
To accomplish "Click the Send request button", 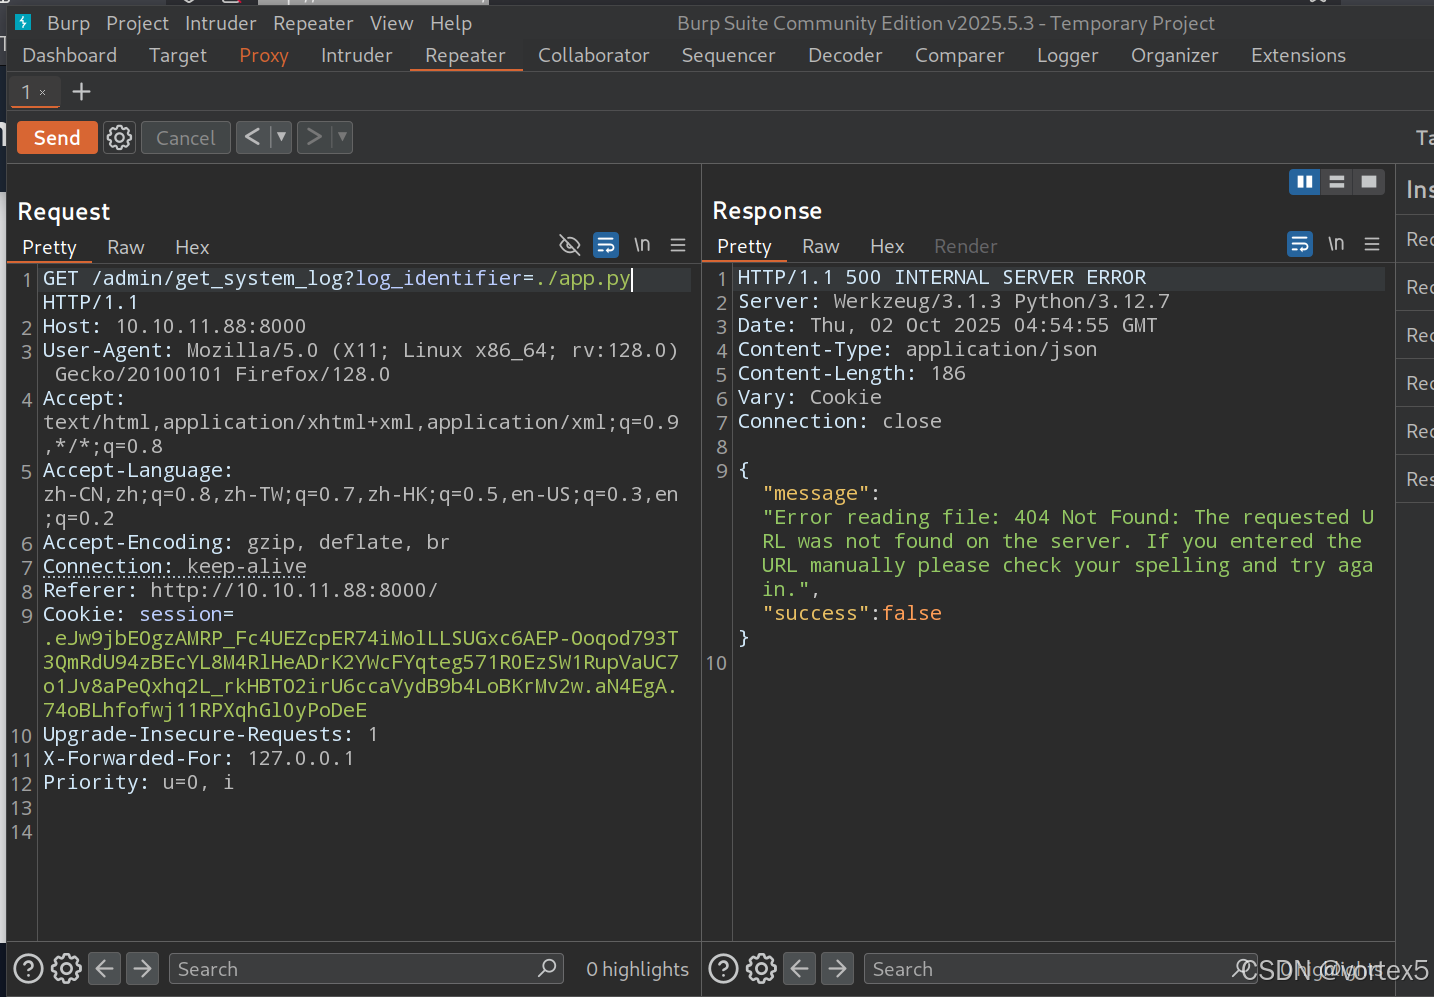I will 57,138.
